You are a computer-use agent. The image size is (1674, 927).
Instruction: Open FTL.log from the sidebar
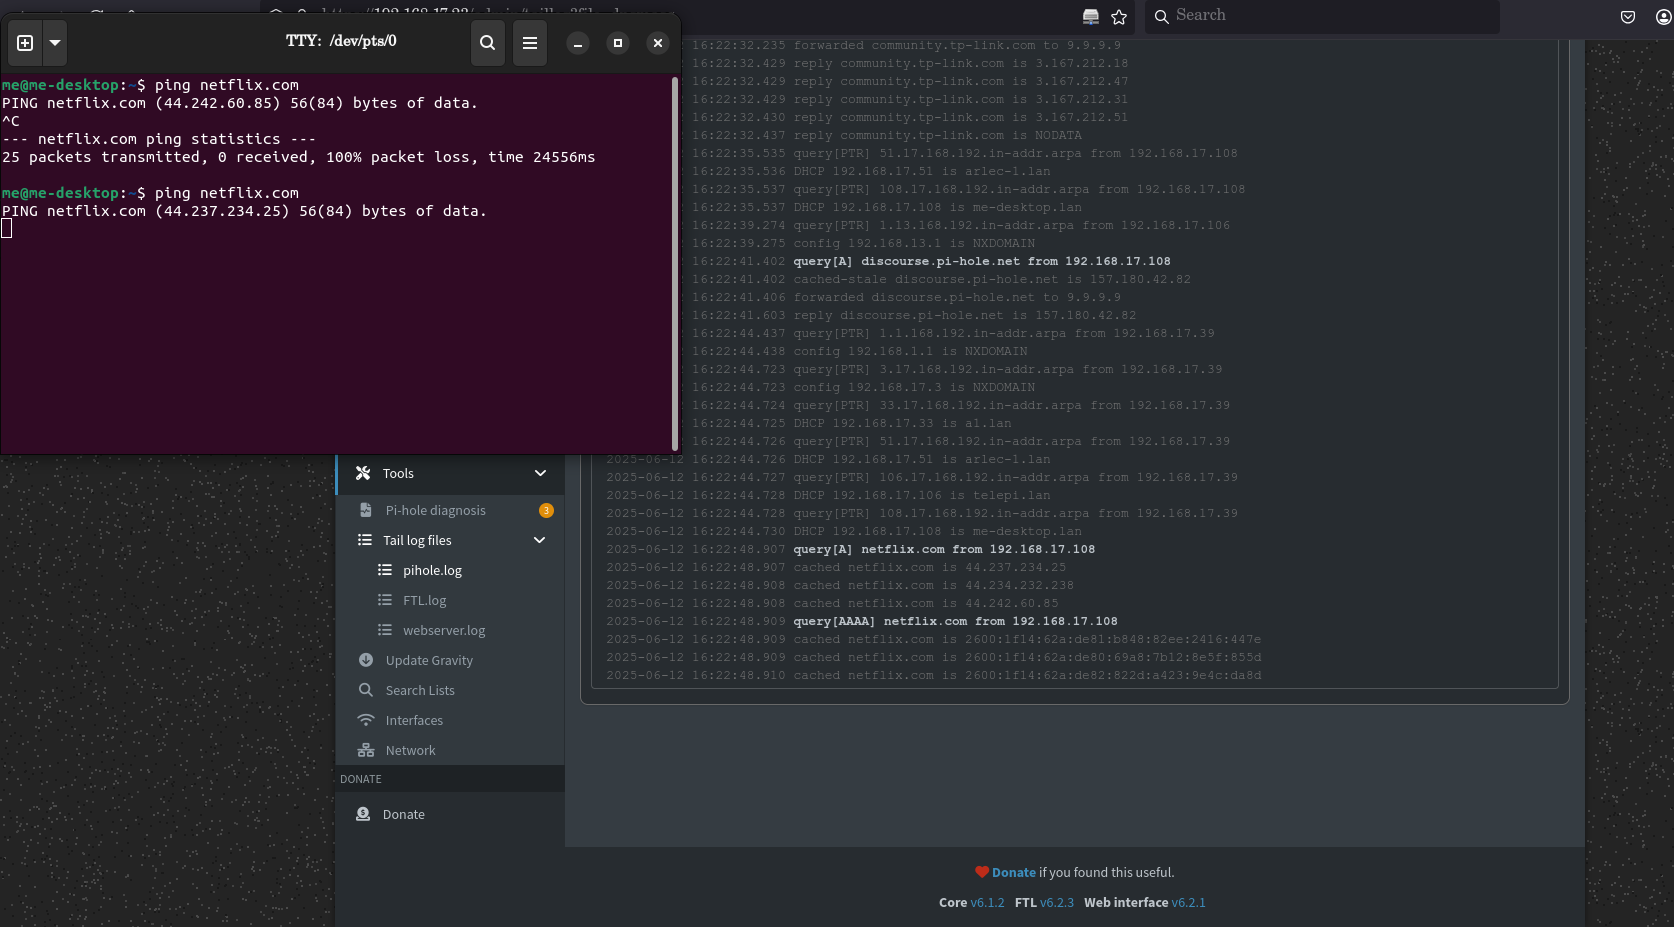pyautogui.click(x=424, y=600)
